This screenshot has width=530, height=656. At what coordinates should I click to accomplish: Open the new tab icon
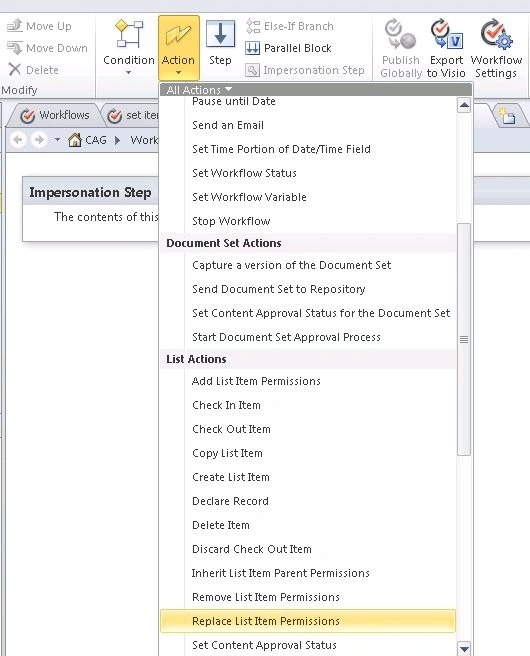[507, 116]
